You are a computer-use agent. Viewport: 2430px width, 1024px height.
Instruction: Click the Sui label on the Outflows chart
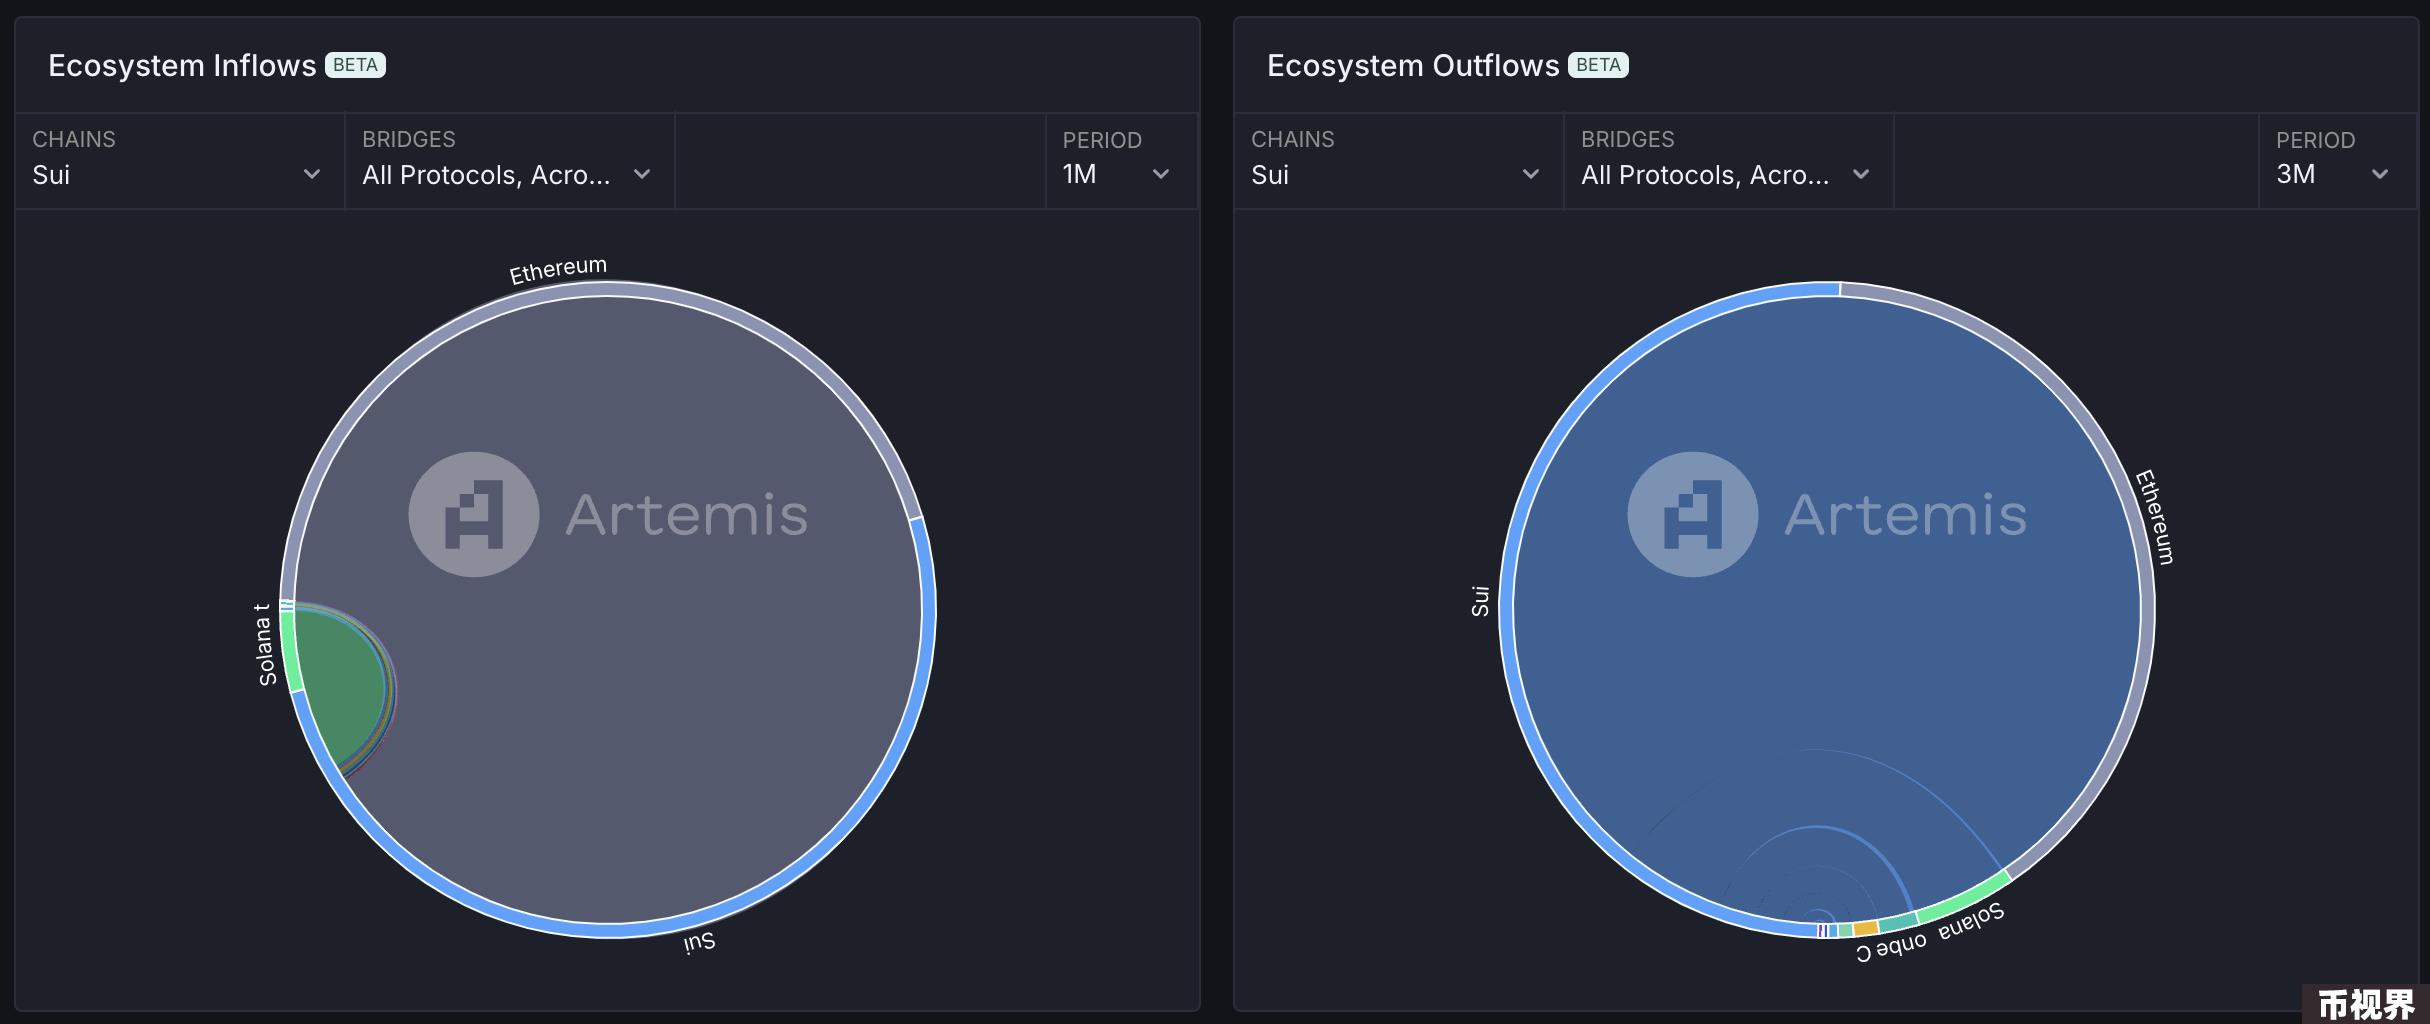[x=1480, y=601]
